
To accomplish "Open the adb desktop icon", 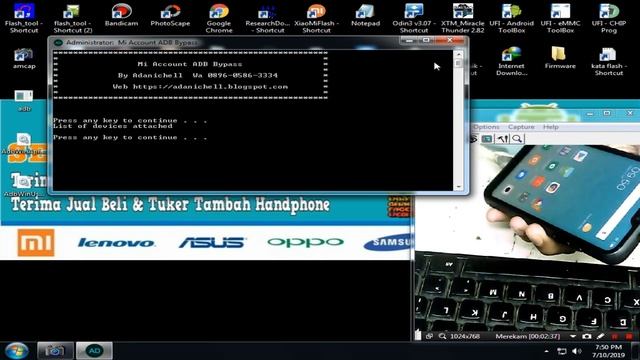I will point(24,100).
